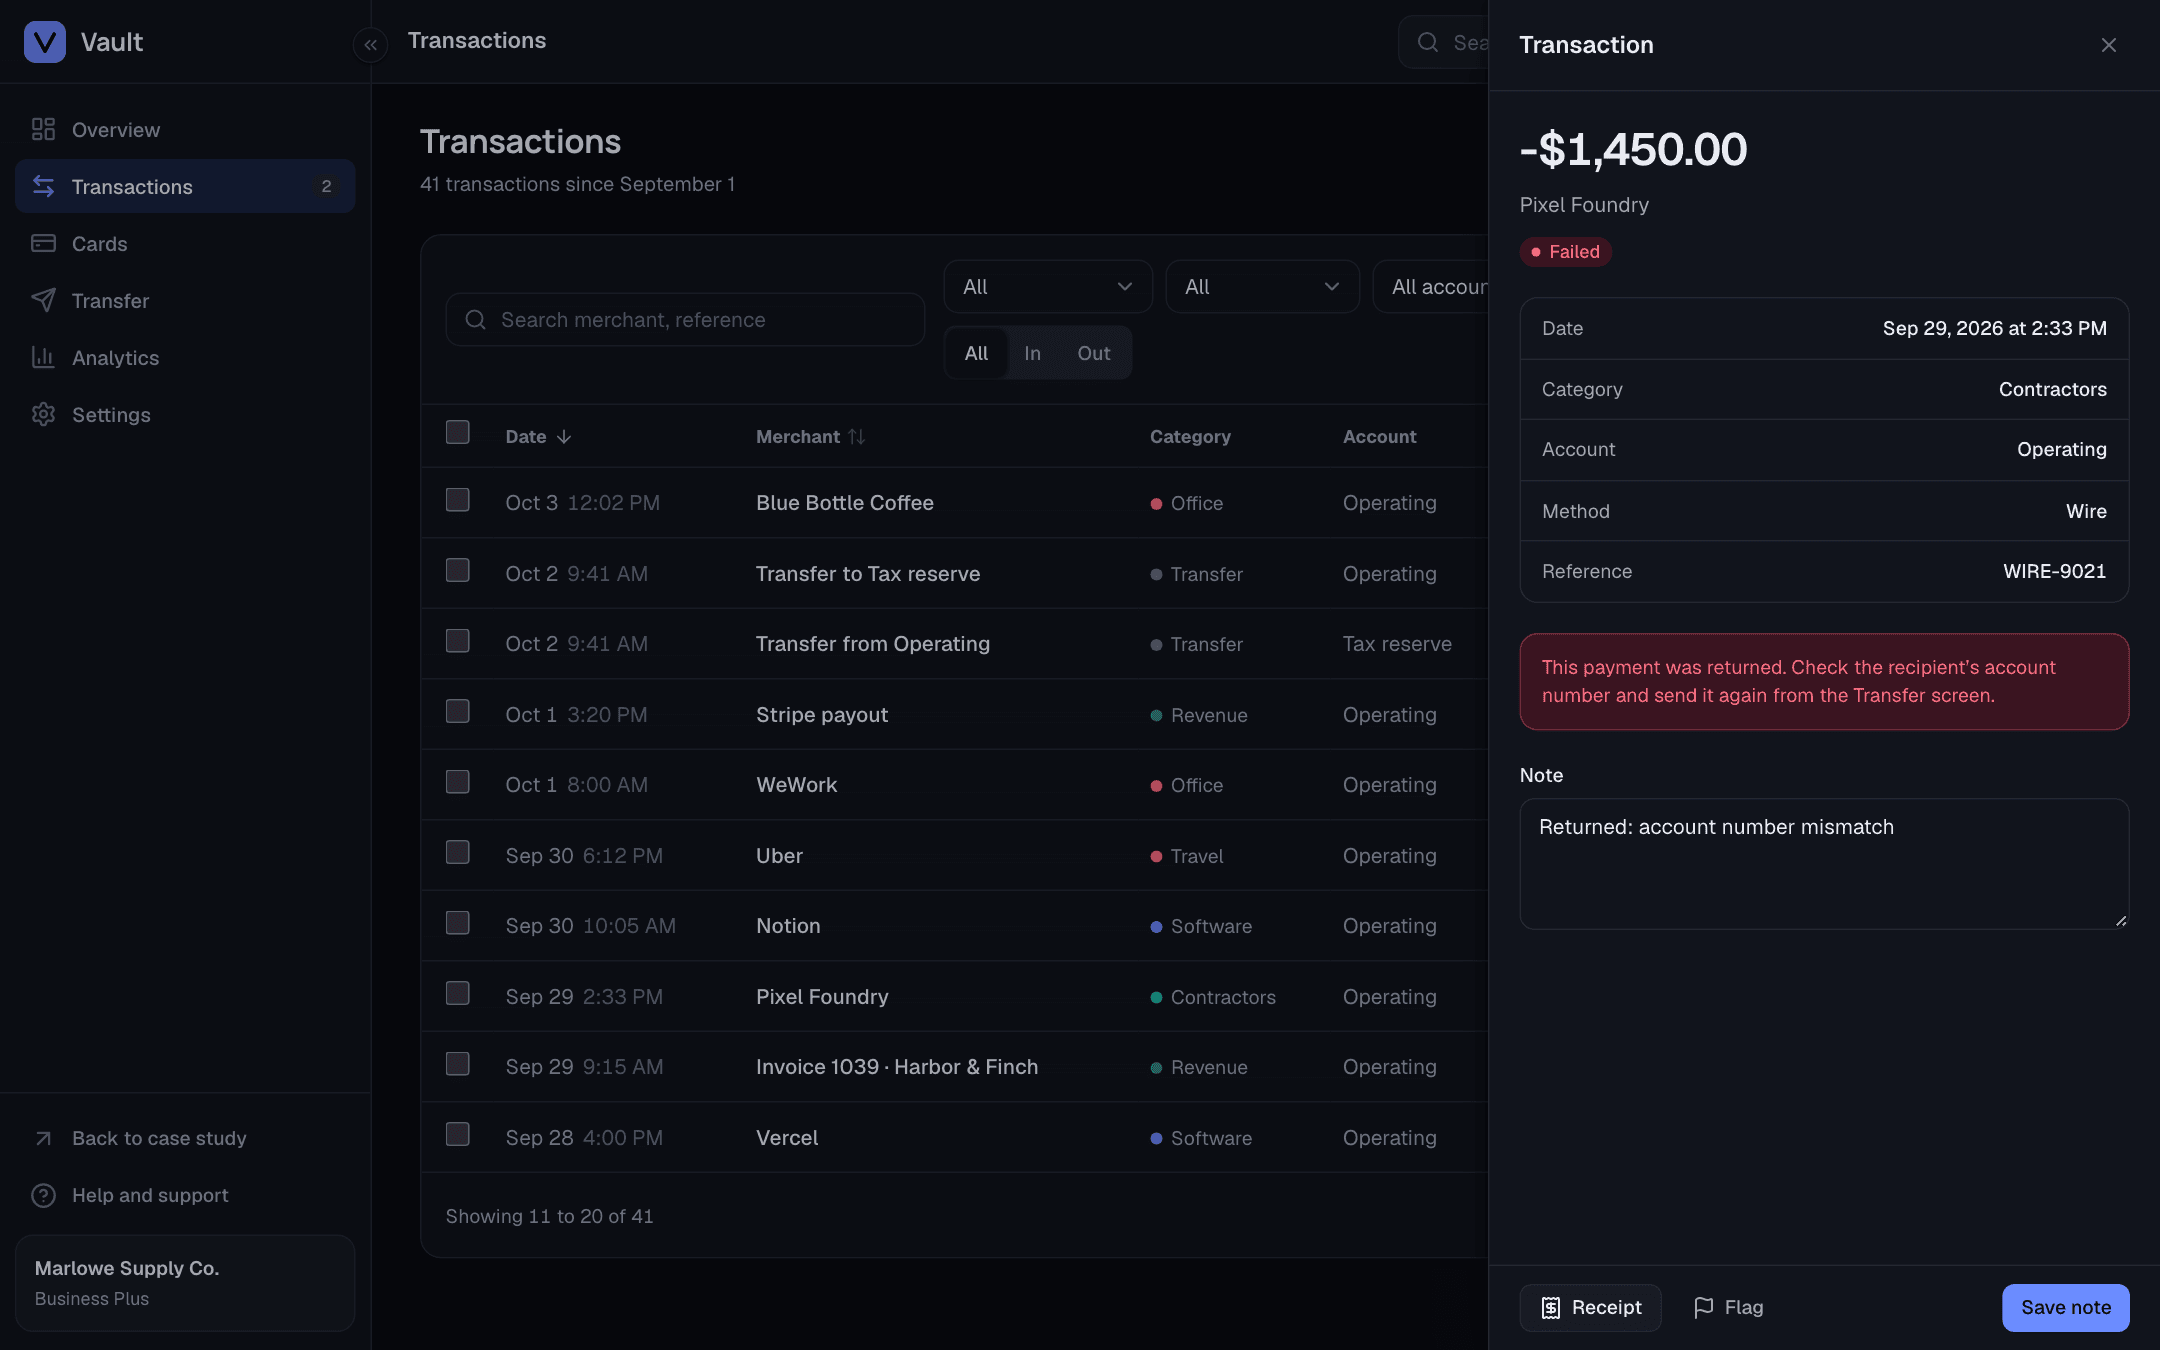Click the Transfer paper-plane icon
Screen dimensions: 2160x1350
(x=43, y=301)
